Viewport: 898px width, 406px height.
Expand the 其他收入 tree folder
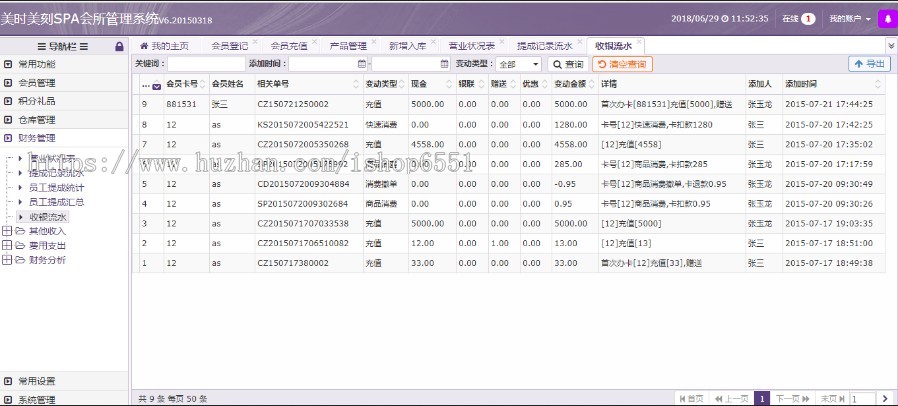pyautogui.click(x=7, y=231)
